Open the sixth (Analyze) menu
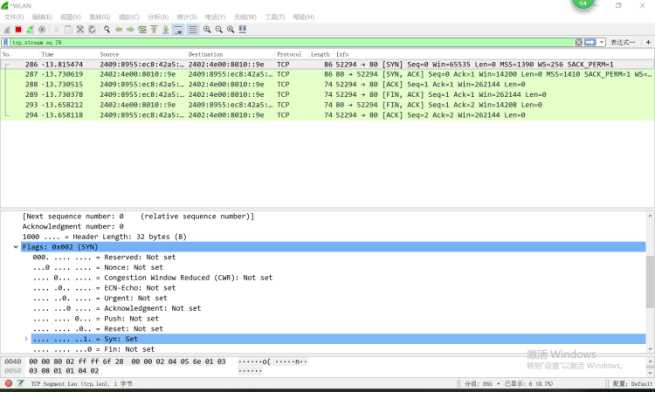The height and width of the screenshot is (393, 655). pyautogui.click(x=158, y=17)
